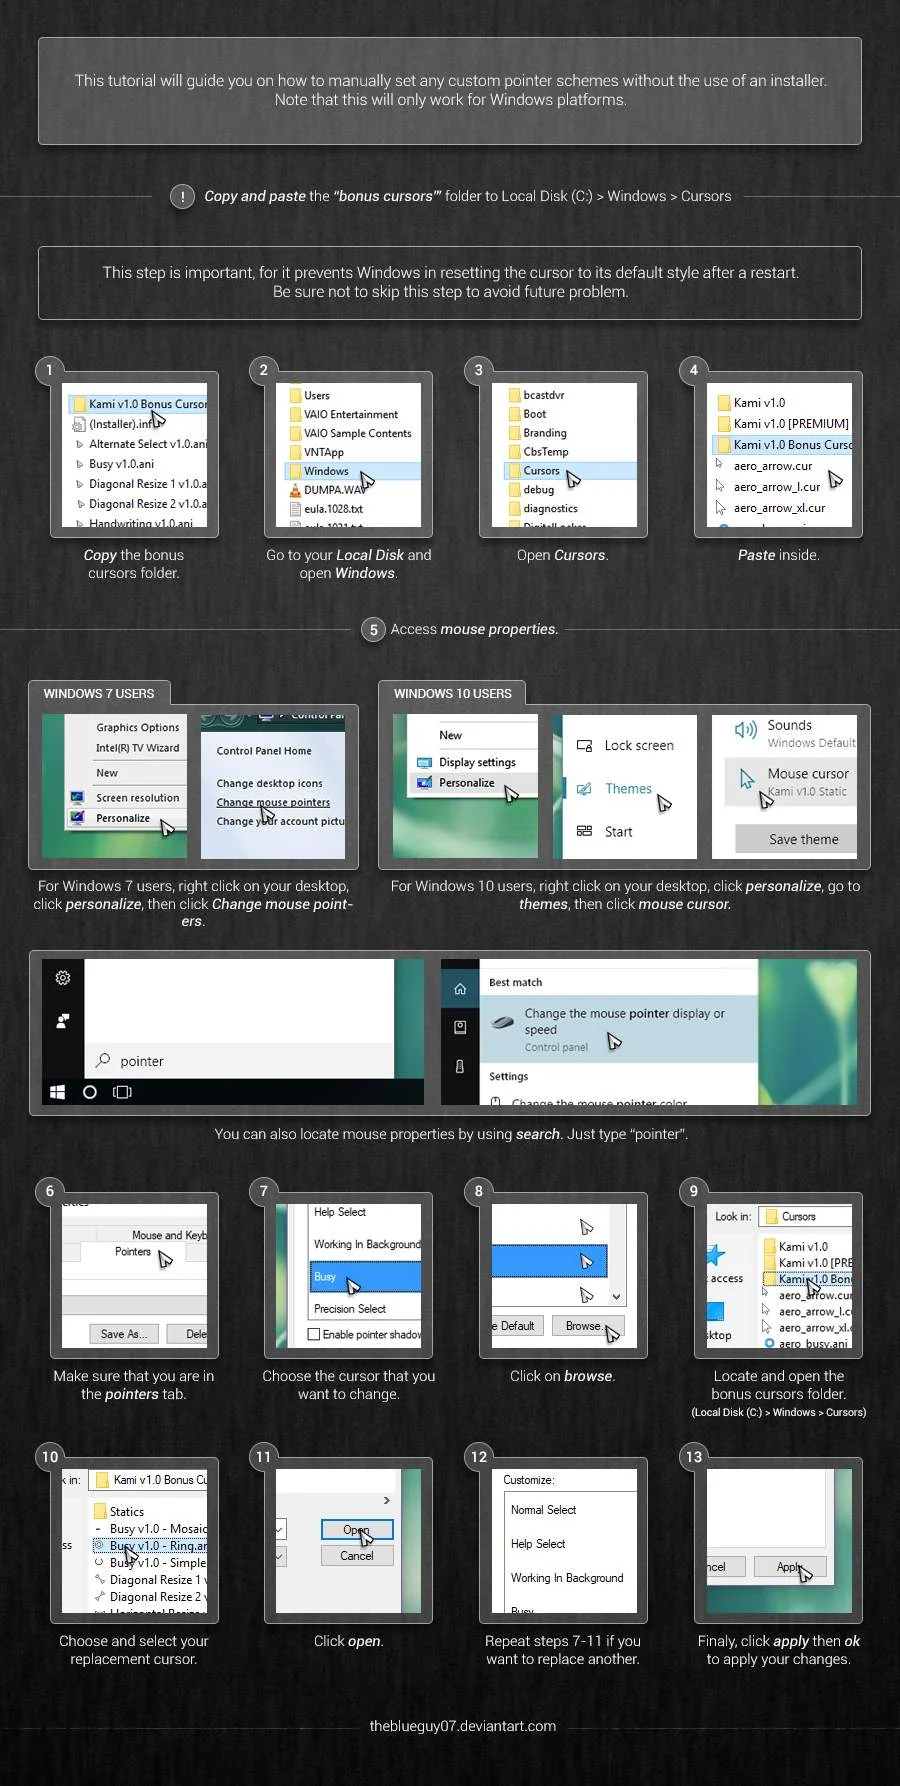Click the search box containing pointer

[x=240, y=1061]
